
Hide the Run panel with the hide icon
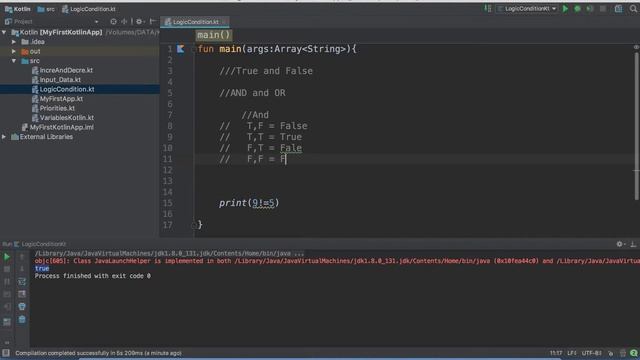click(633, 244)
